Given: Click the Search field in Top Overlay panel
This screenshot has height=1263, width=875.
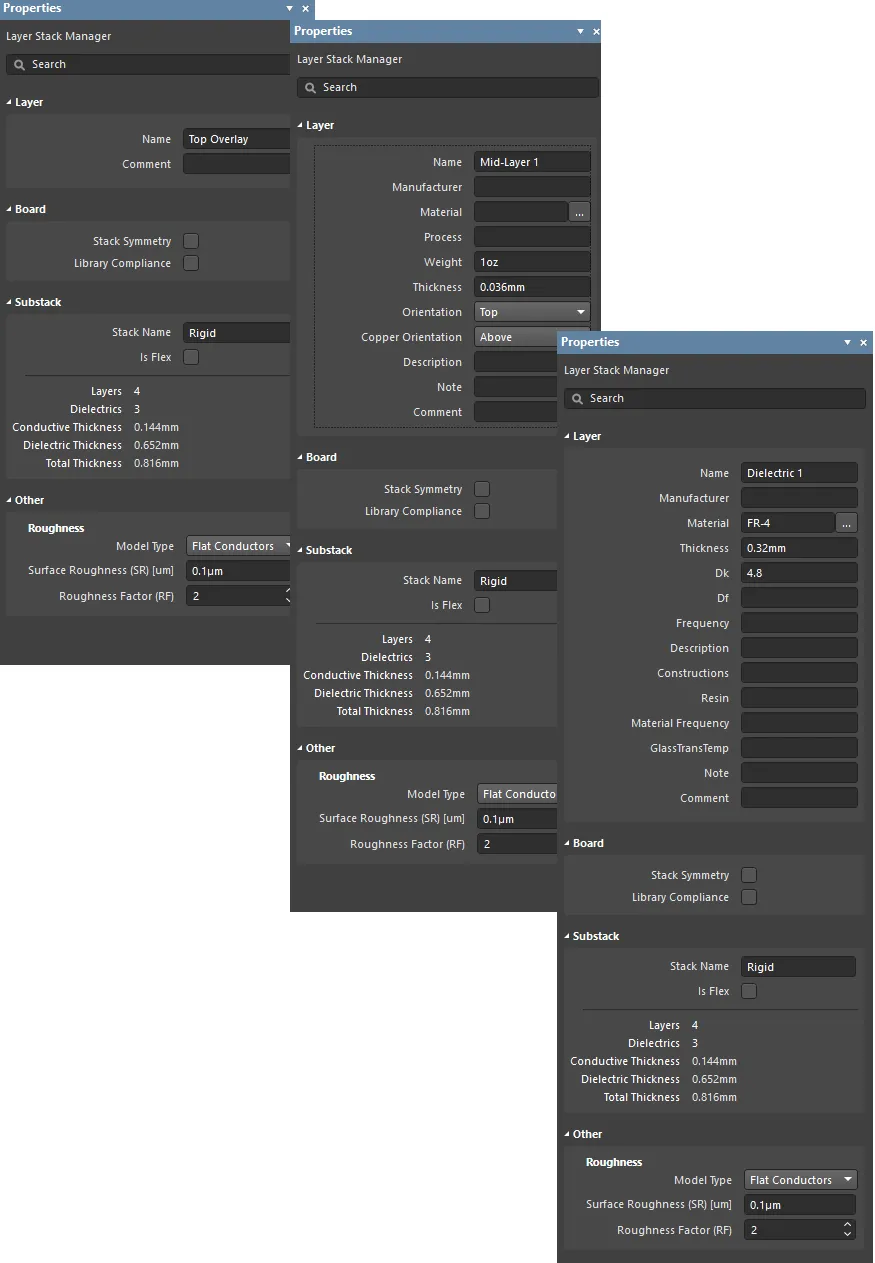Looking at the screenshot, I should [x=148, y=64].
